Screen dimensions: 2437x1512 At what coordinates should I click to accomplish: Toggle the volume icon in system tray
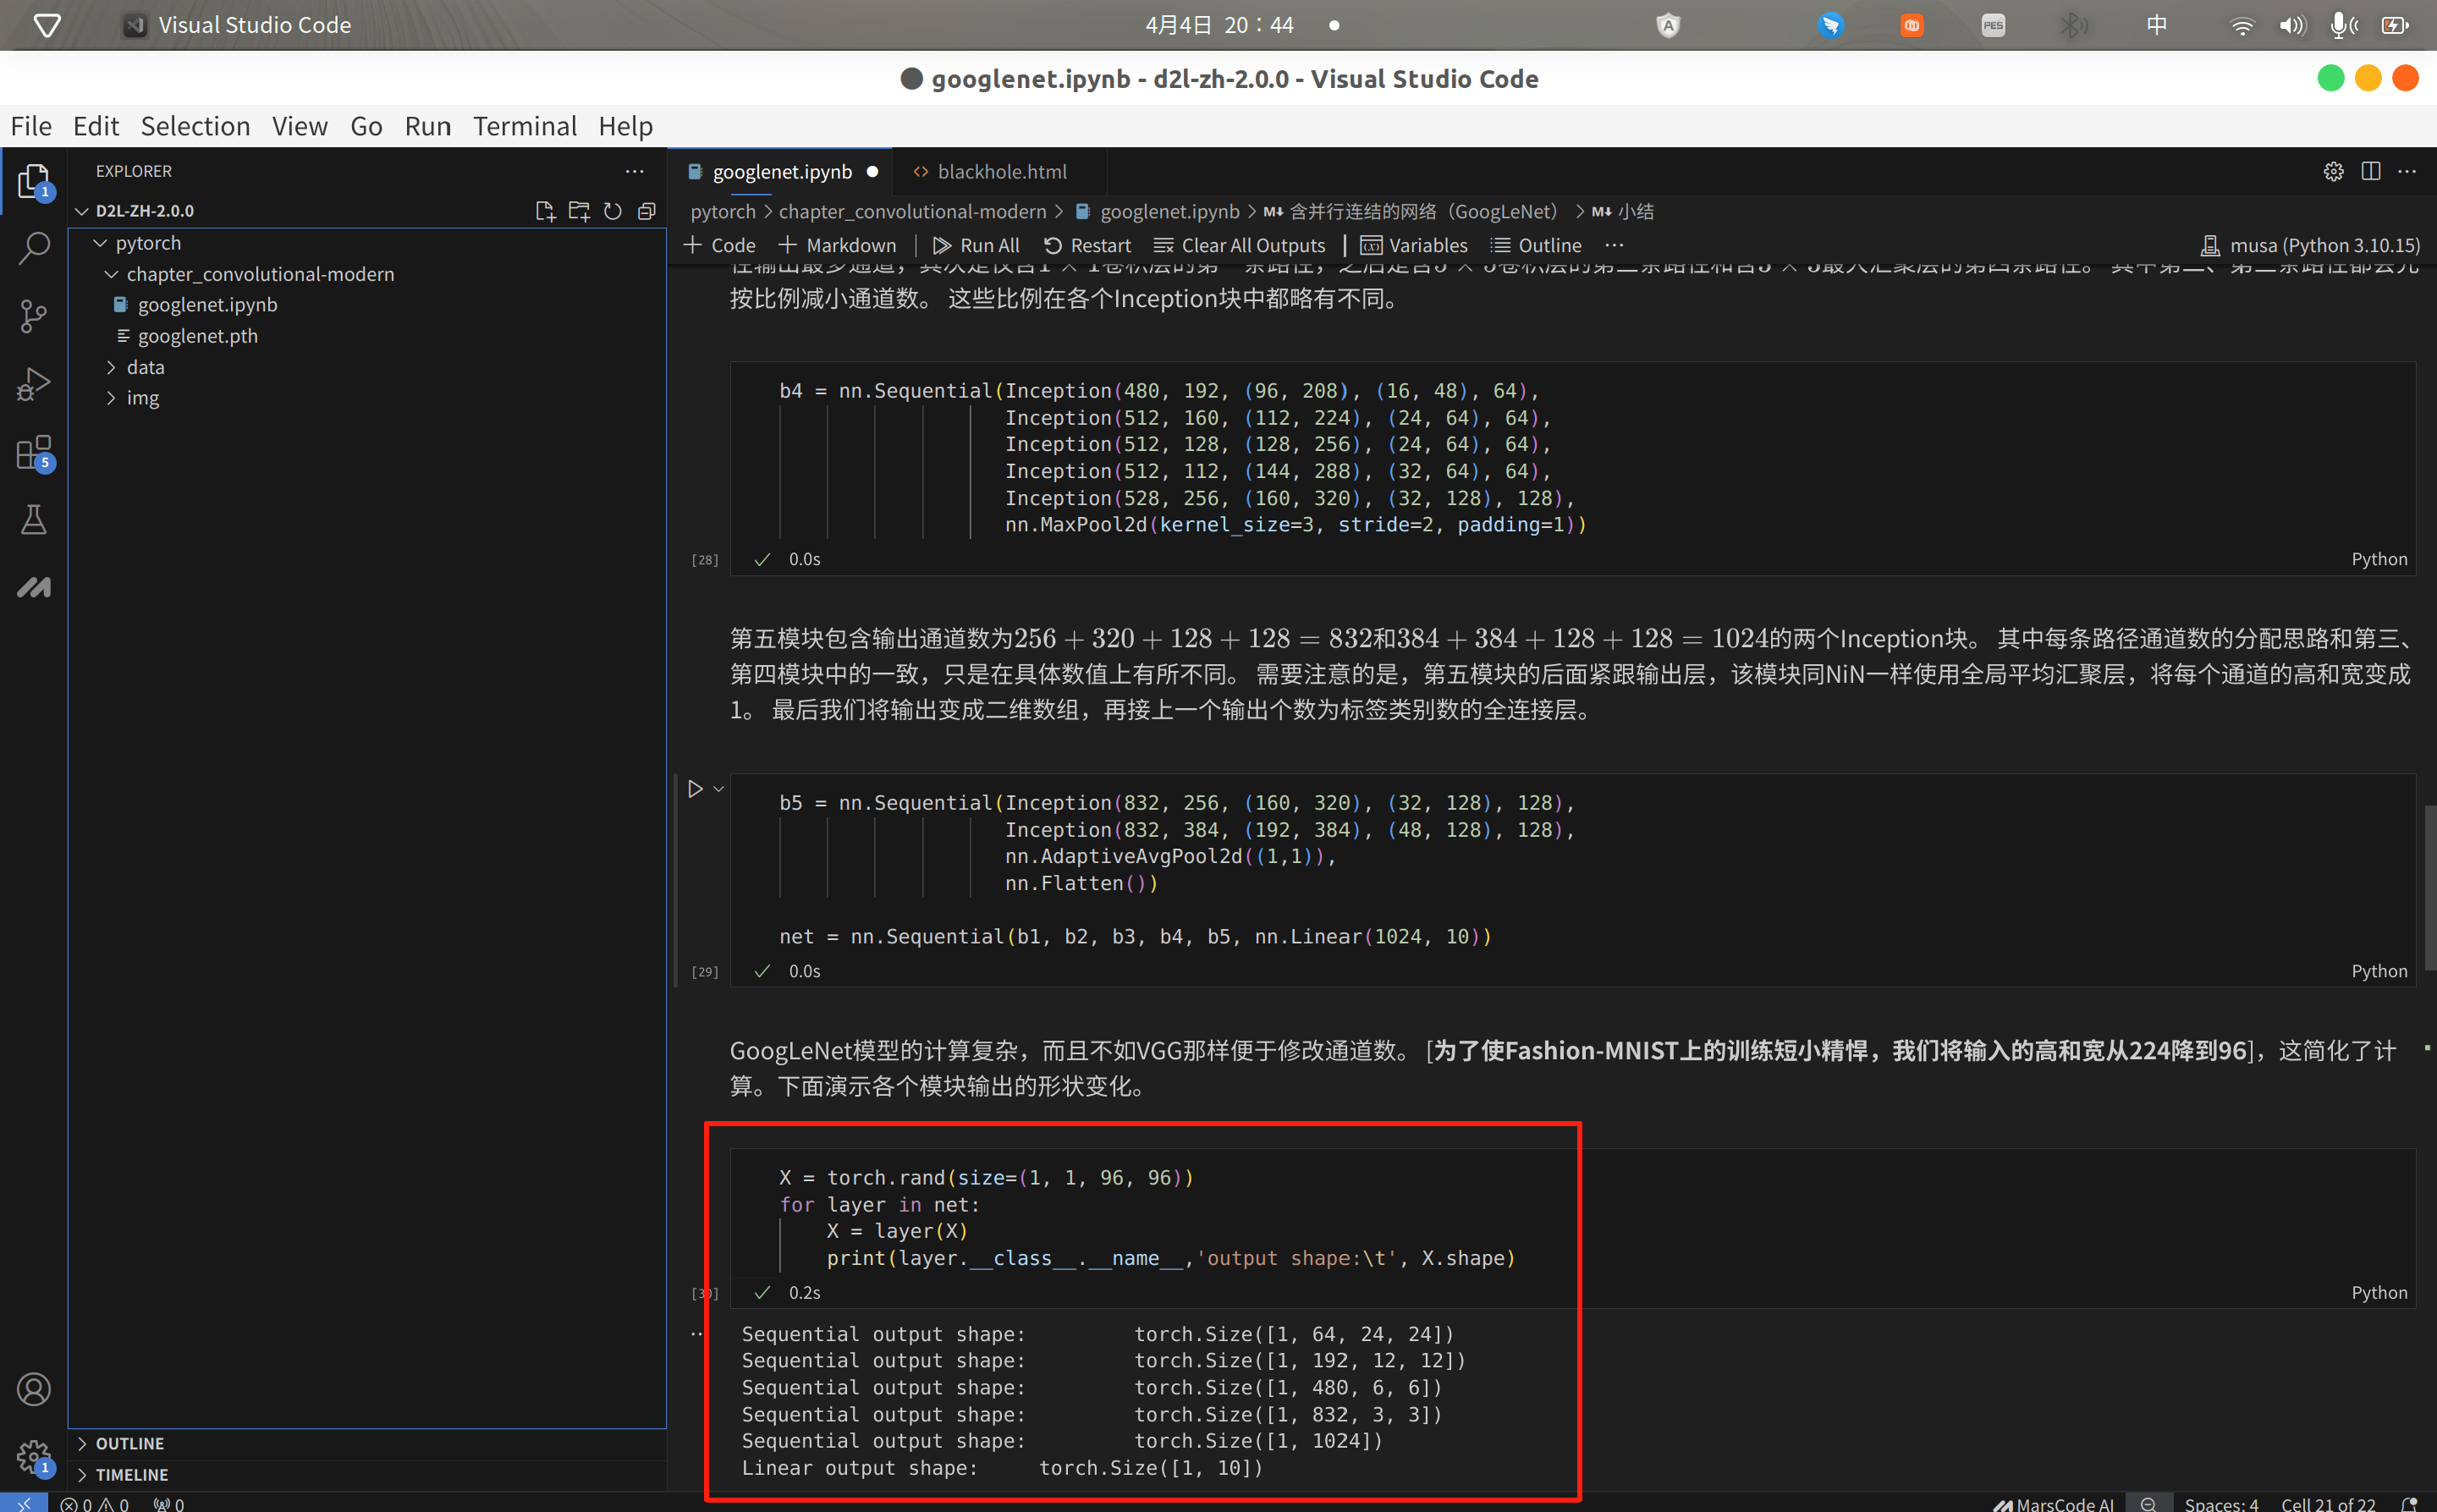pyautogui.click(x=2291, y=25)
